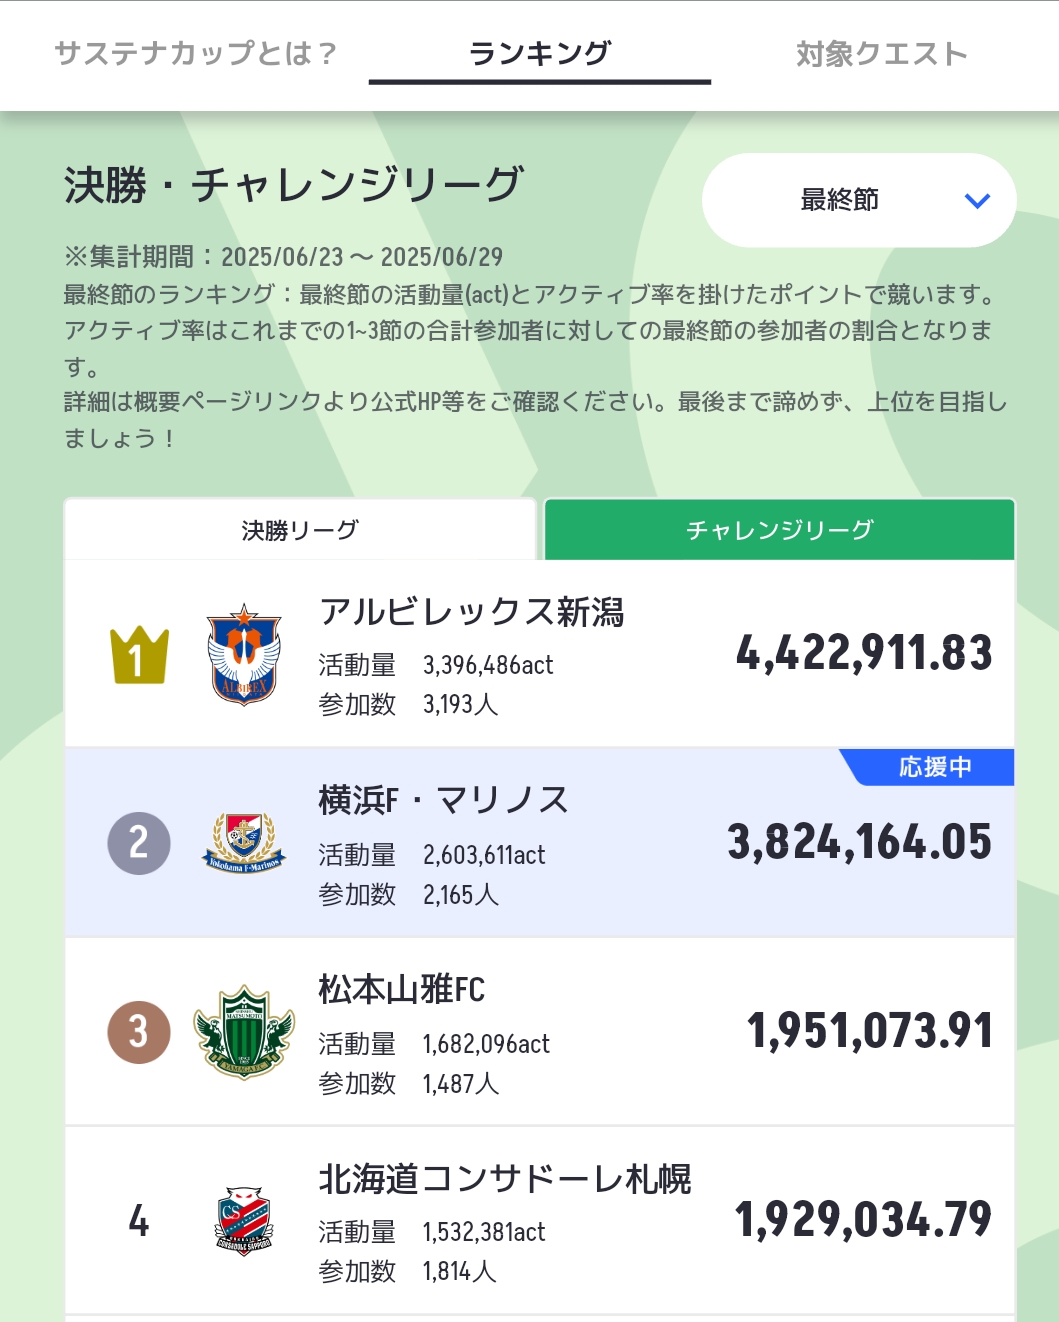Select the チャレンジリーグ tab
1059x1322 pixels.
click(780, 530)
